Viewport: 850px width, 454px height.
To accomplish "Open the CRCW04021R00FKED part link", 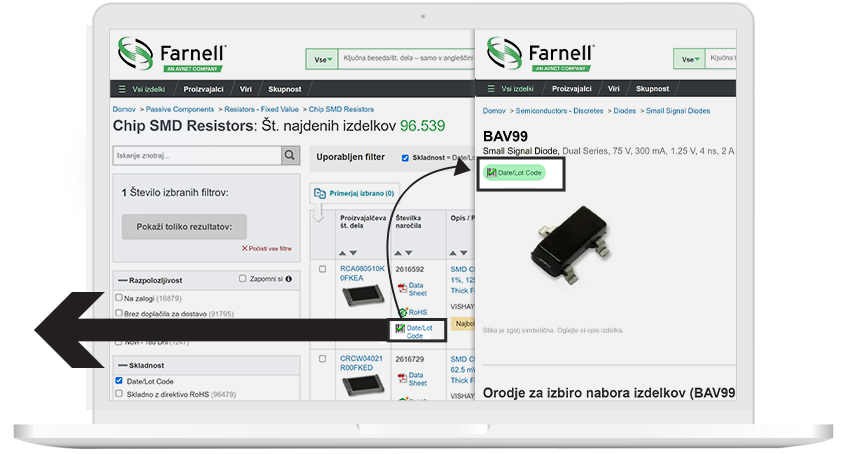I will click(x=361, y=363).
